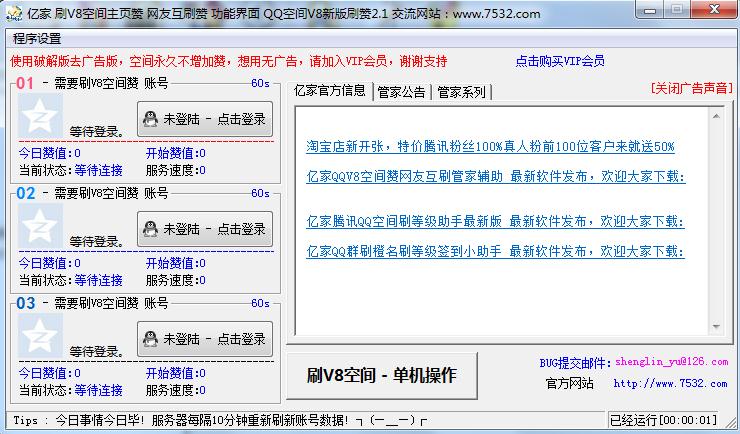Open 亿家QQV8空间赞网友互刷管家辅助 download link
This screenshot has width=740, height=434.
496,176
